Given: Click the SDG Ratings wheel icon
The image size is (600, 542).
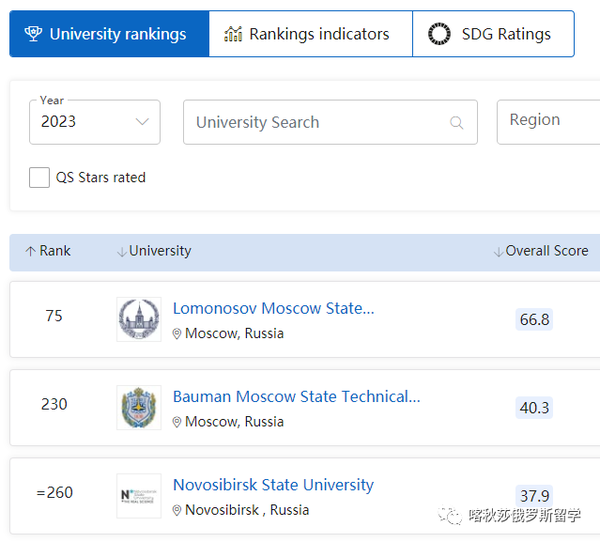Looking at the screenshot, I should coord(439,34).
